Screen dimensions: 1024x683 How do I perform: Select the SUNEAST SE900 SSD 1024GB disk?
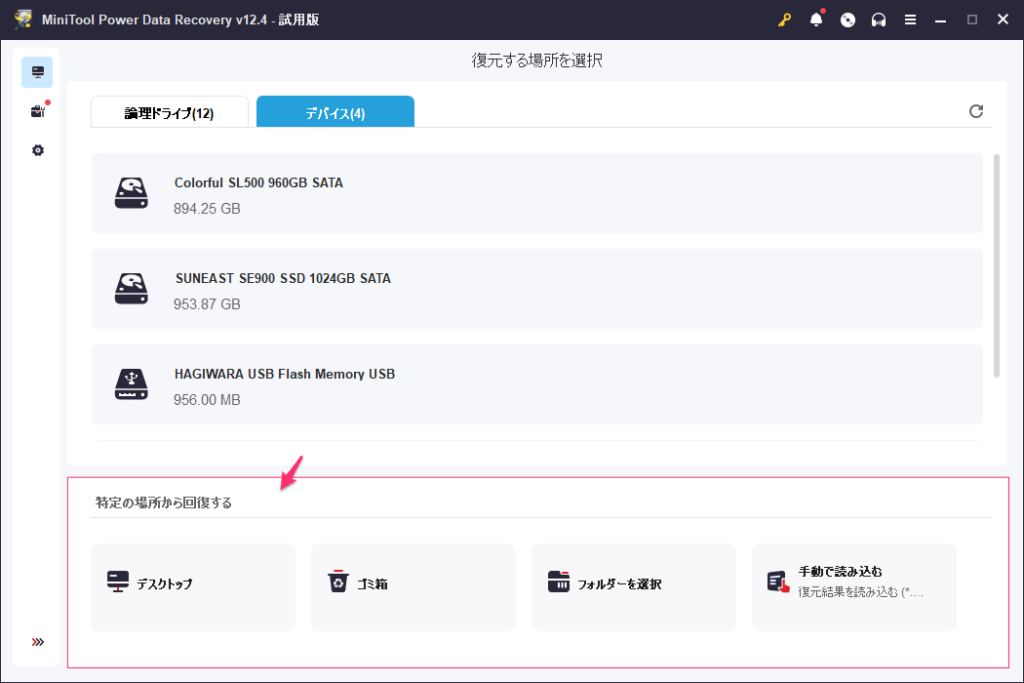point(536,289)
